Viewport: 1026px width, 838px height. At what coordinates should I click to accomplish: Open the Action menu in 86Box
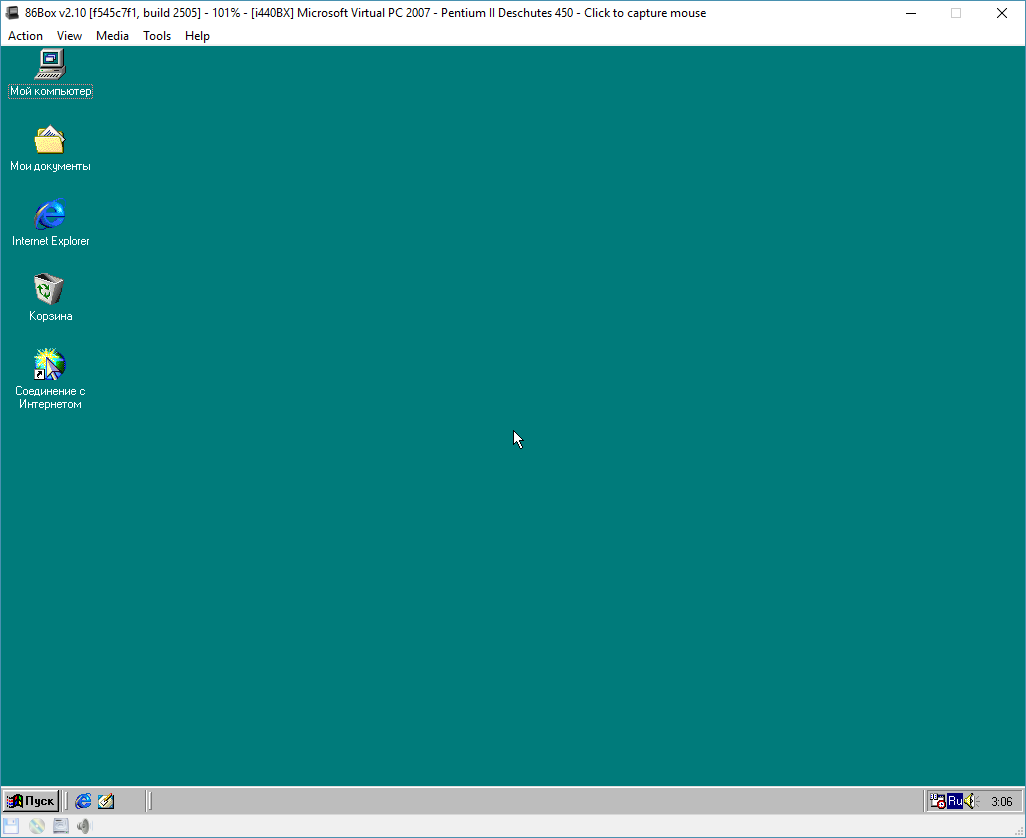coord(24,35)
